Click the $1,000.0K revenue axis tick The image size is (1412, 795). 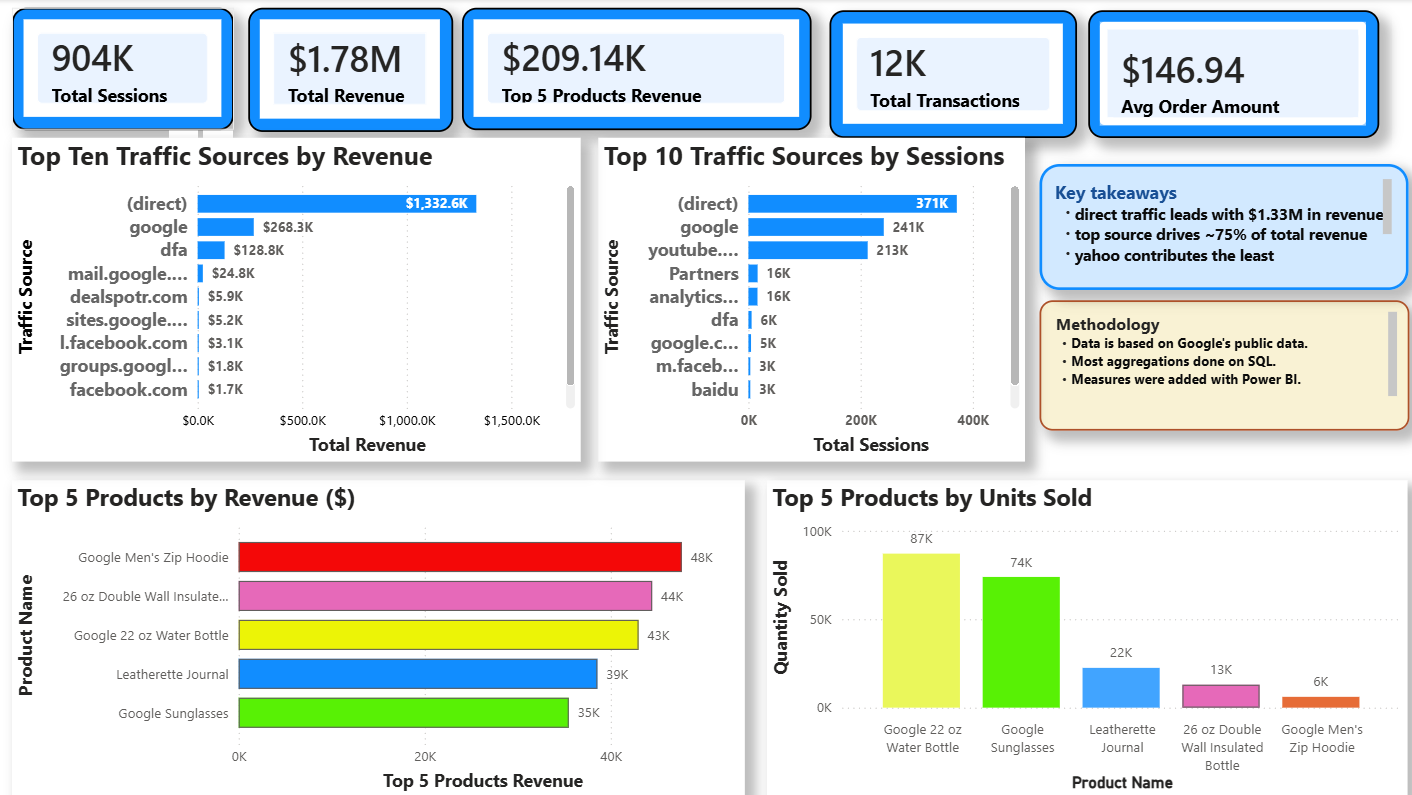[407, 420]
